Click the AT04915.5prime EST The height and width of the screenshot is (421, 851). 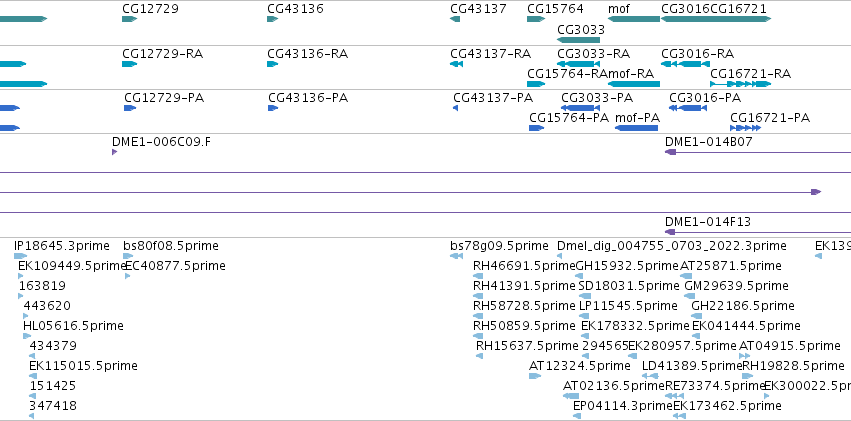[x=745, y=356]
